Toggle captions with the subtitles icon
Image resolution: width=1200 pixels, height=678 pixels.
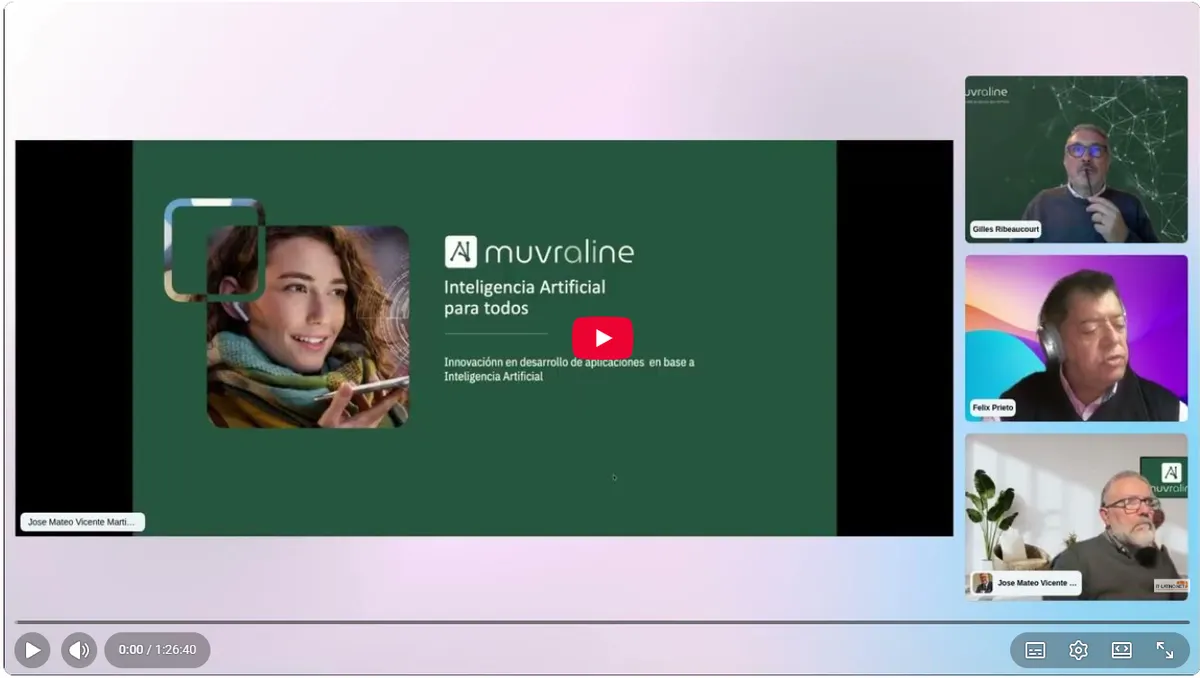click(1035, 650)
